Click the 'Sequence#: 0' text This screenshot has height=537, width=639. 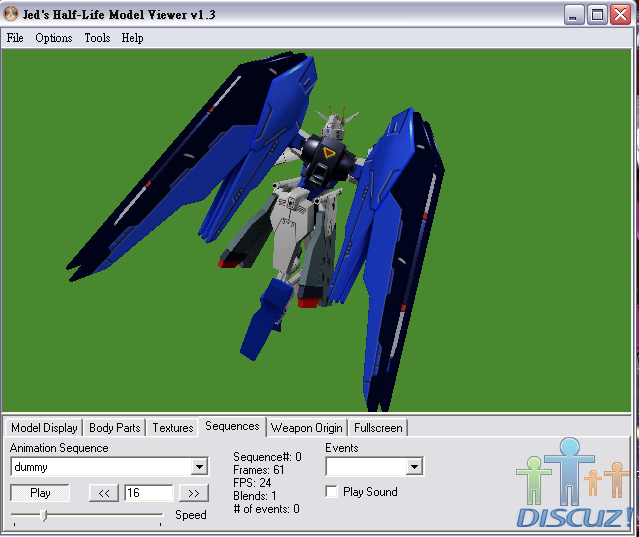tap(267, 457)
